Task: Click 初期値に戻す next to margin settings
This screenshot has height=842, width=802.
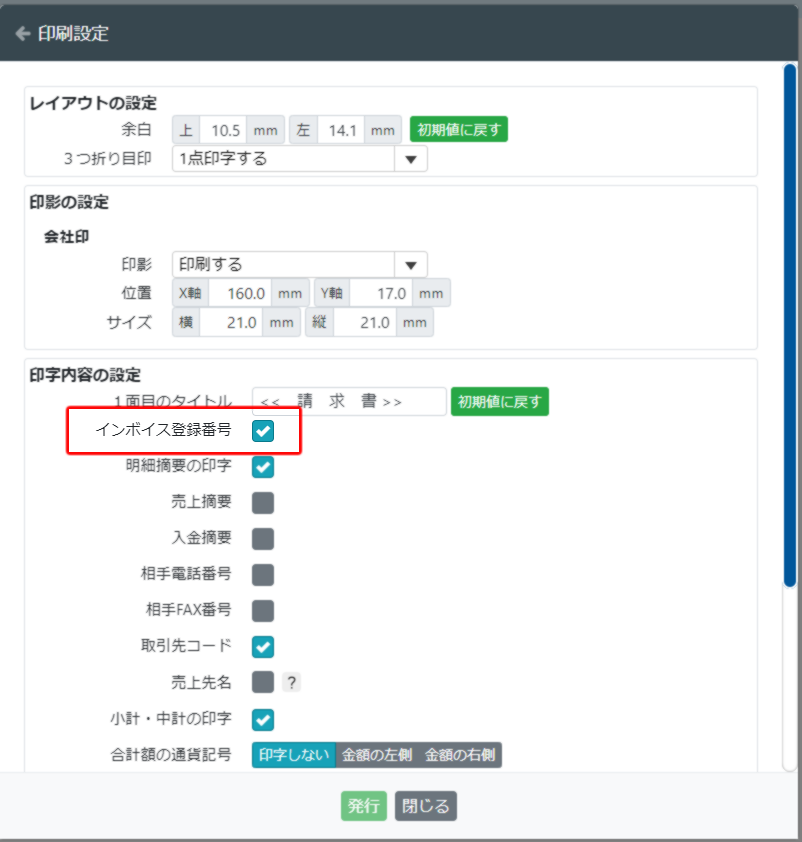Action: click(x=458, y=129)
